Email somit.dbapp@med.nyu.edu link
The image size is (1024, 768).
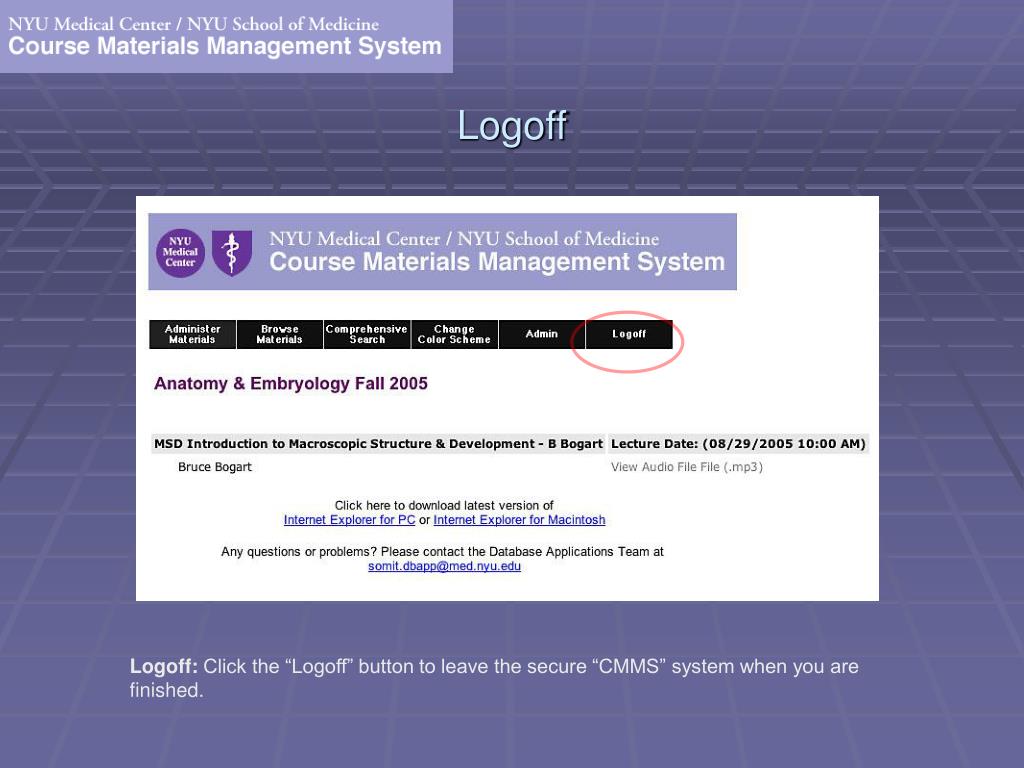(x=444, y=566)
